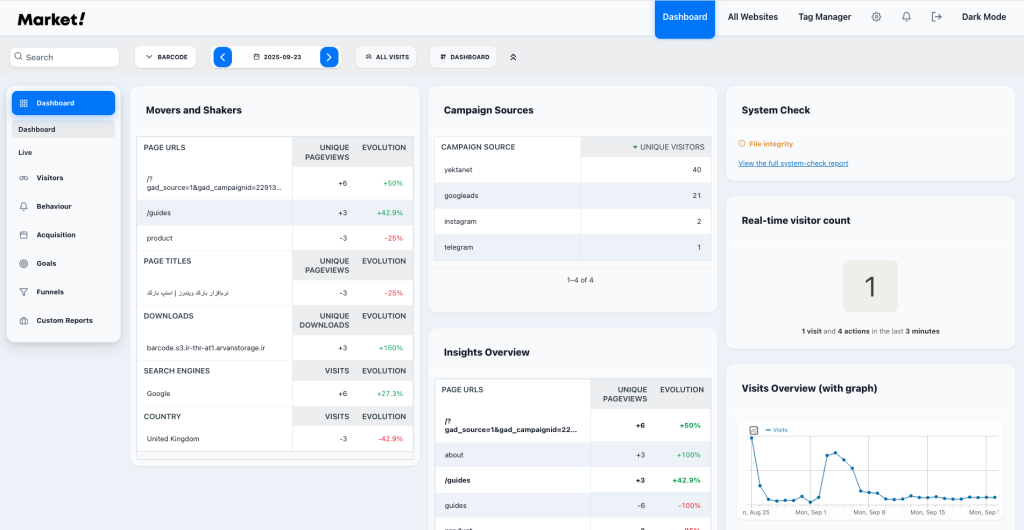
Task: Open the DASHBOARD selector dropdown
Action: (463, 57)
